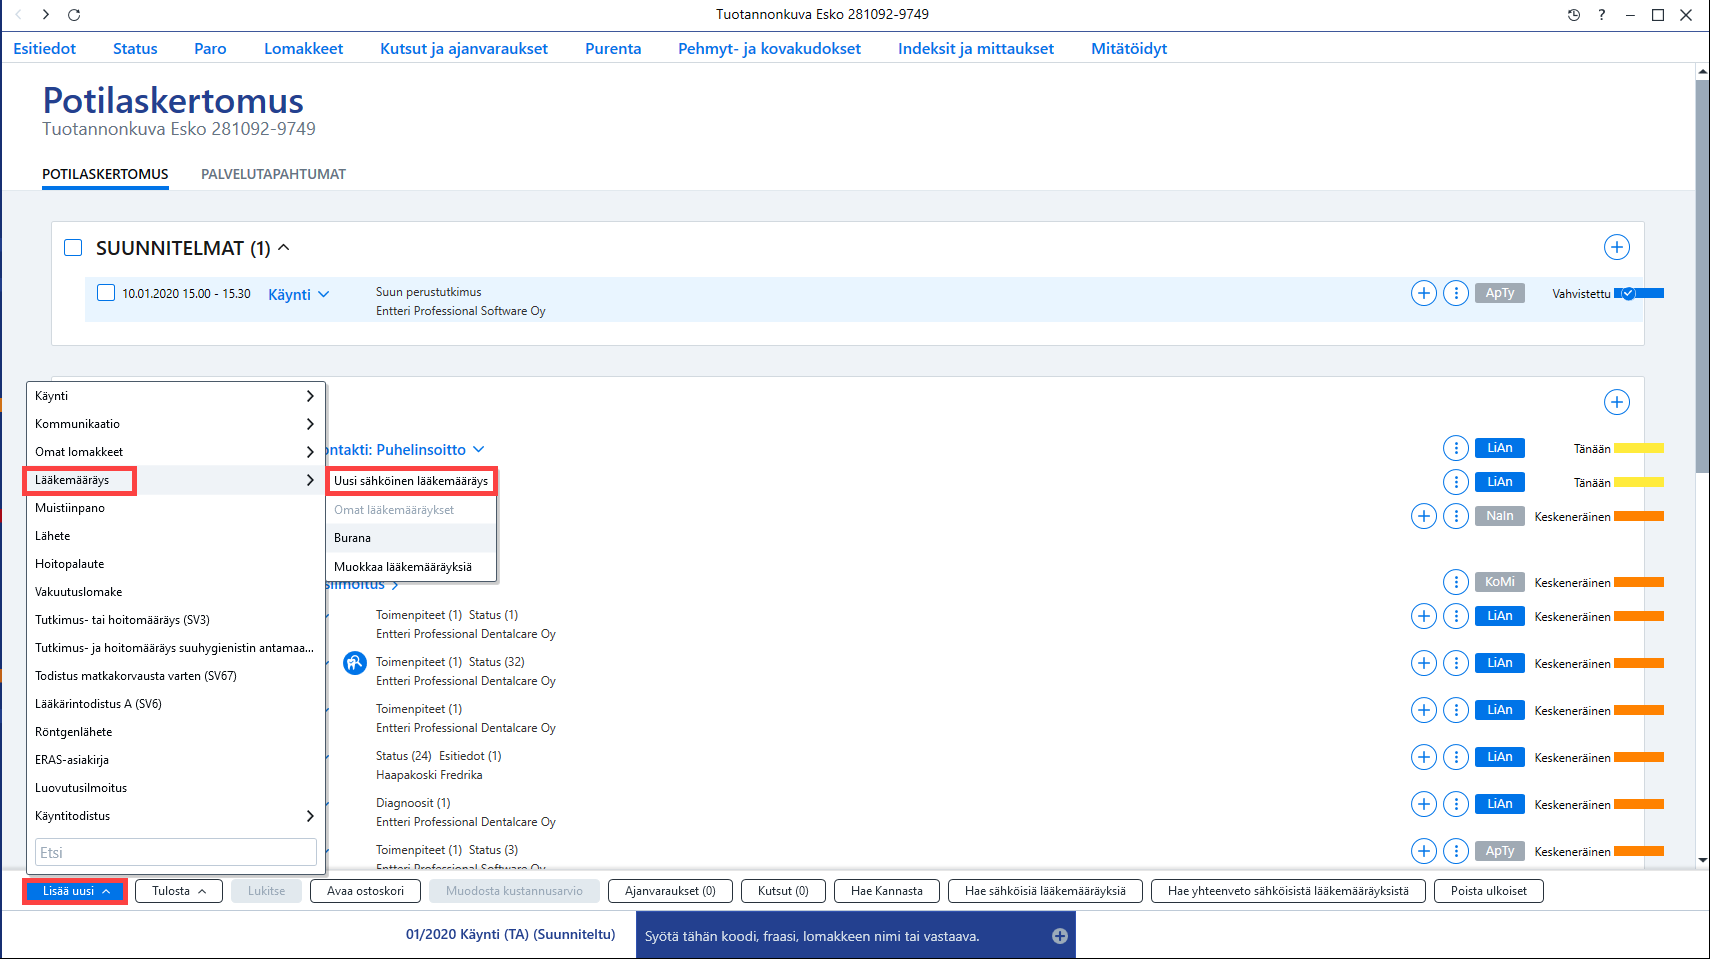Click the KoMi badge
This screenshot has height=959, width=1710.
coord(1499,582)
